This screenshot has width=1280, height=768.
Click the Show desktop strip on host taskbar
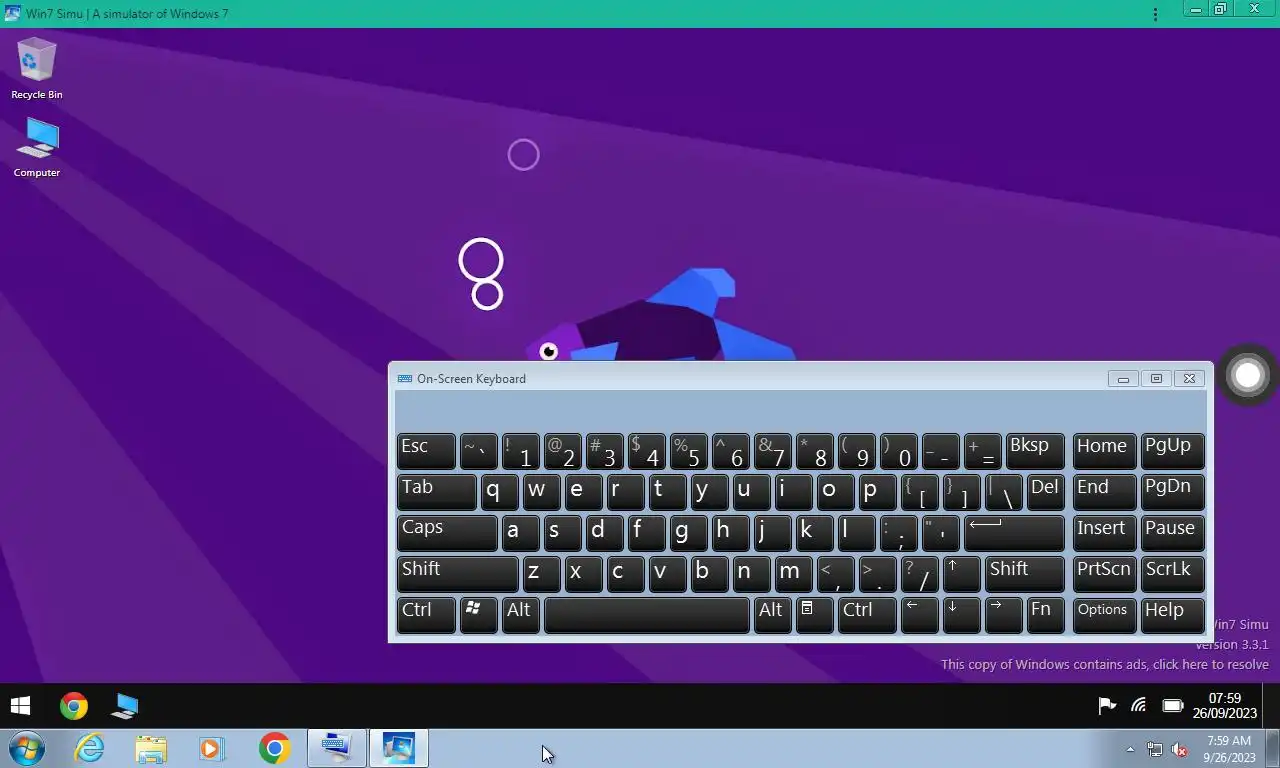pyautogui.click(x=1270, y=706)
